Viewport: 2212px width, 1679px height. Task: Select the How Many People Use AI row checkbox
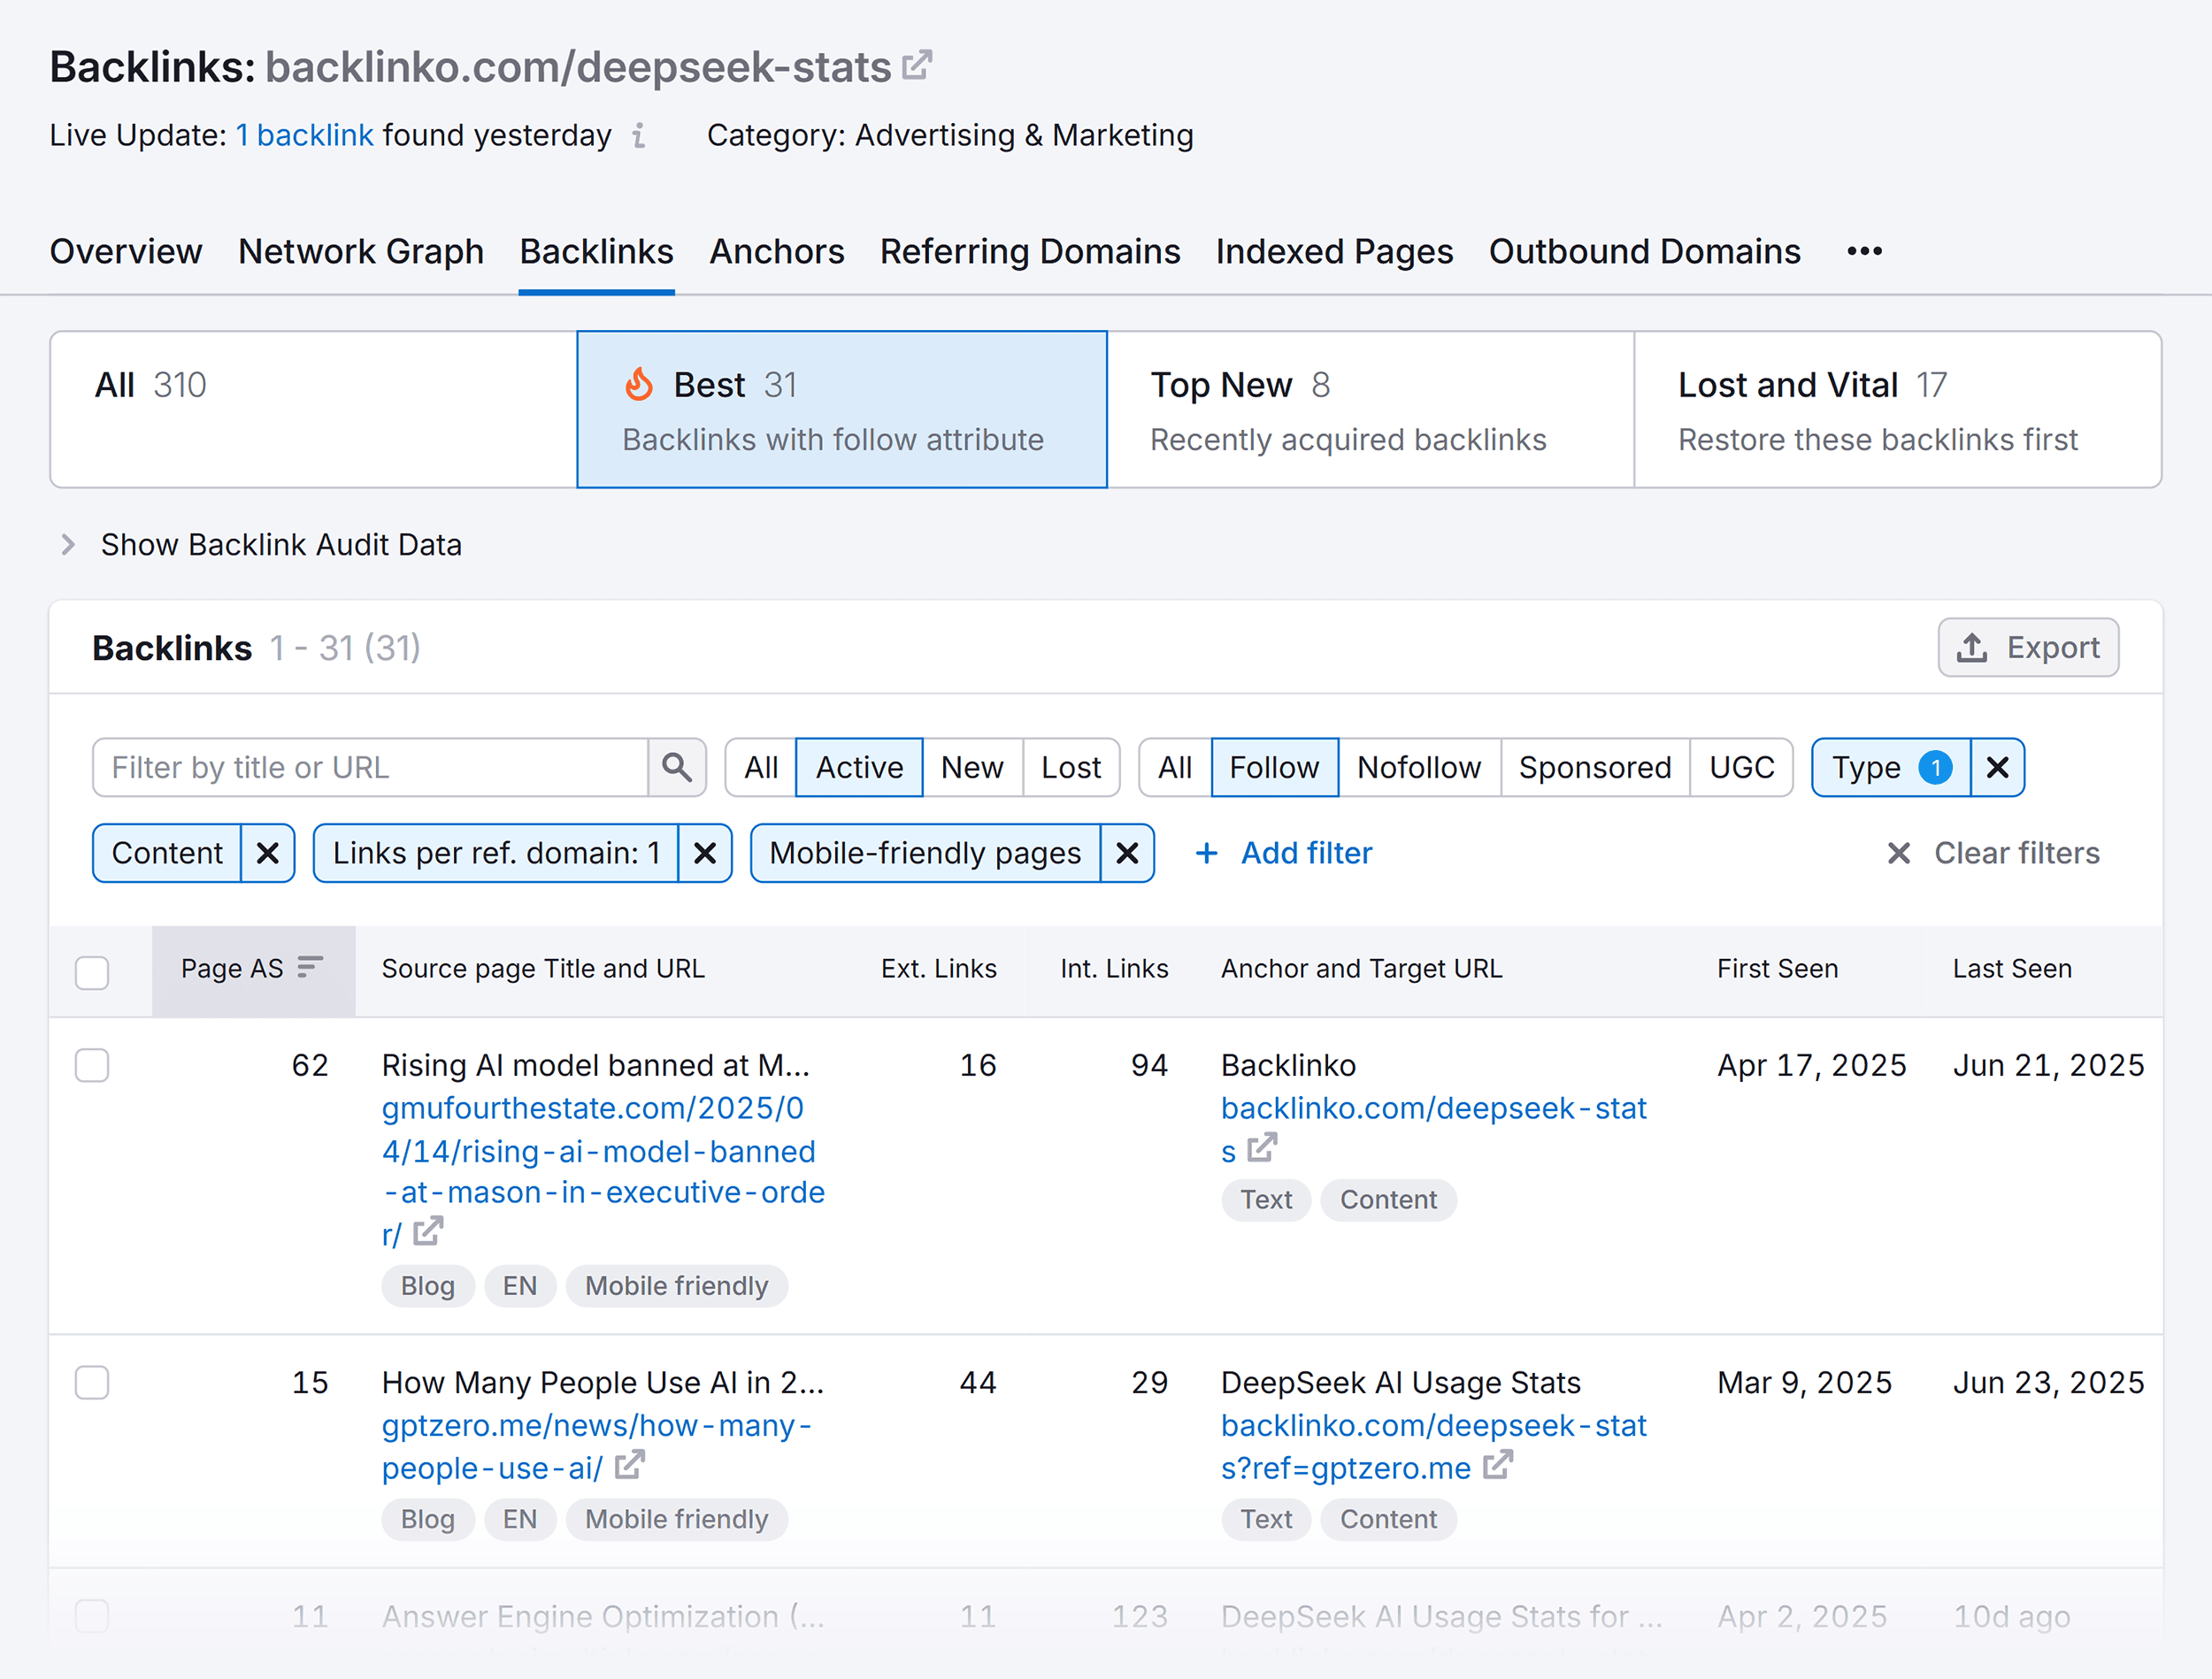(x=92, y=1382)
